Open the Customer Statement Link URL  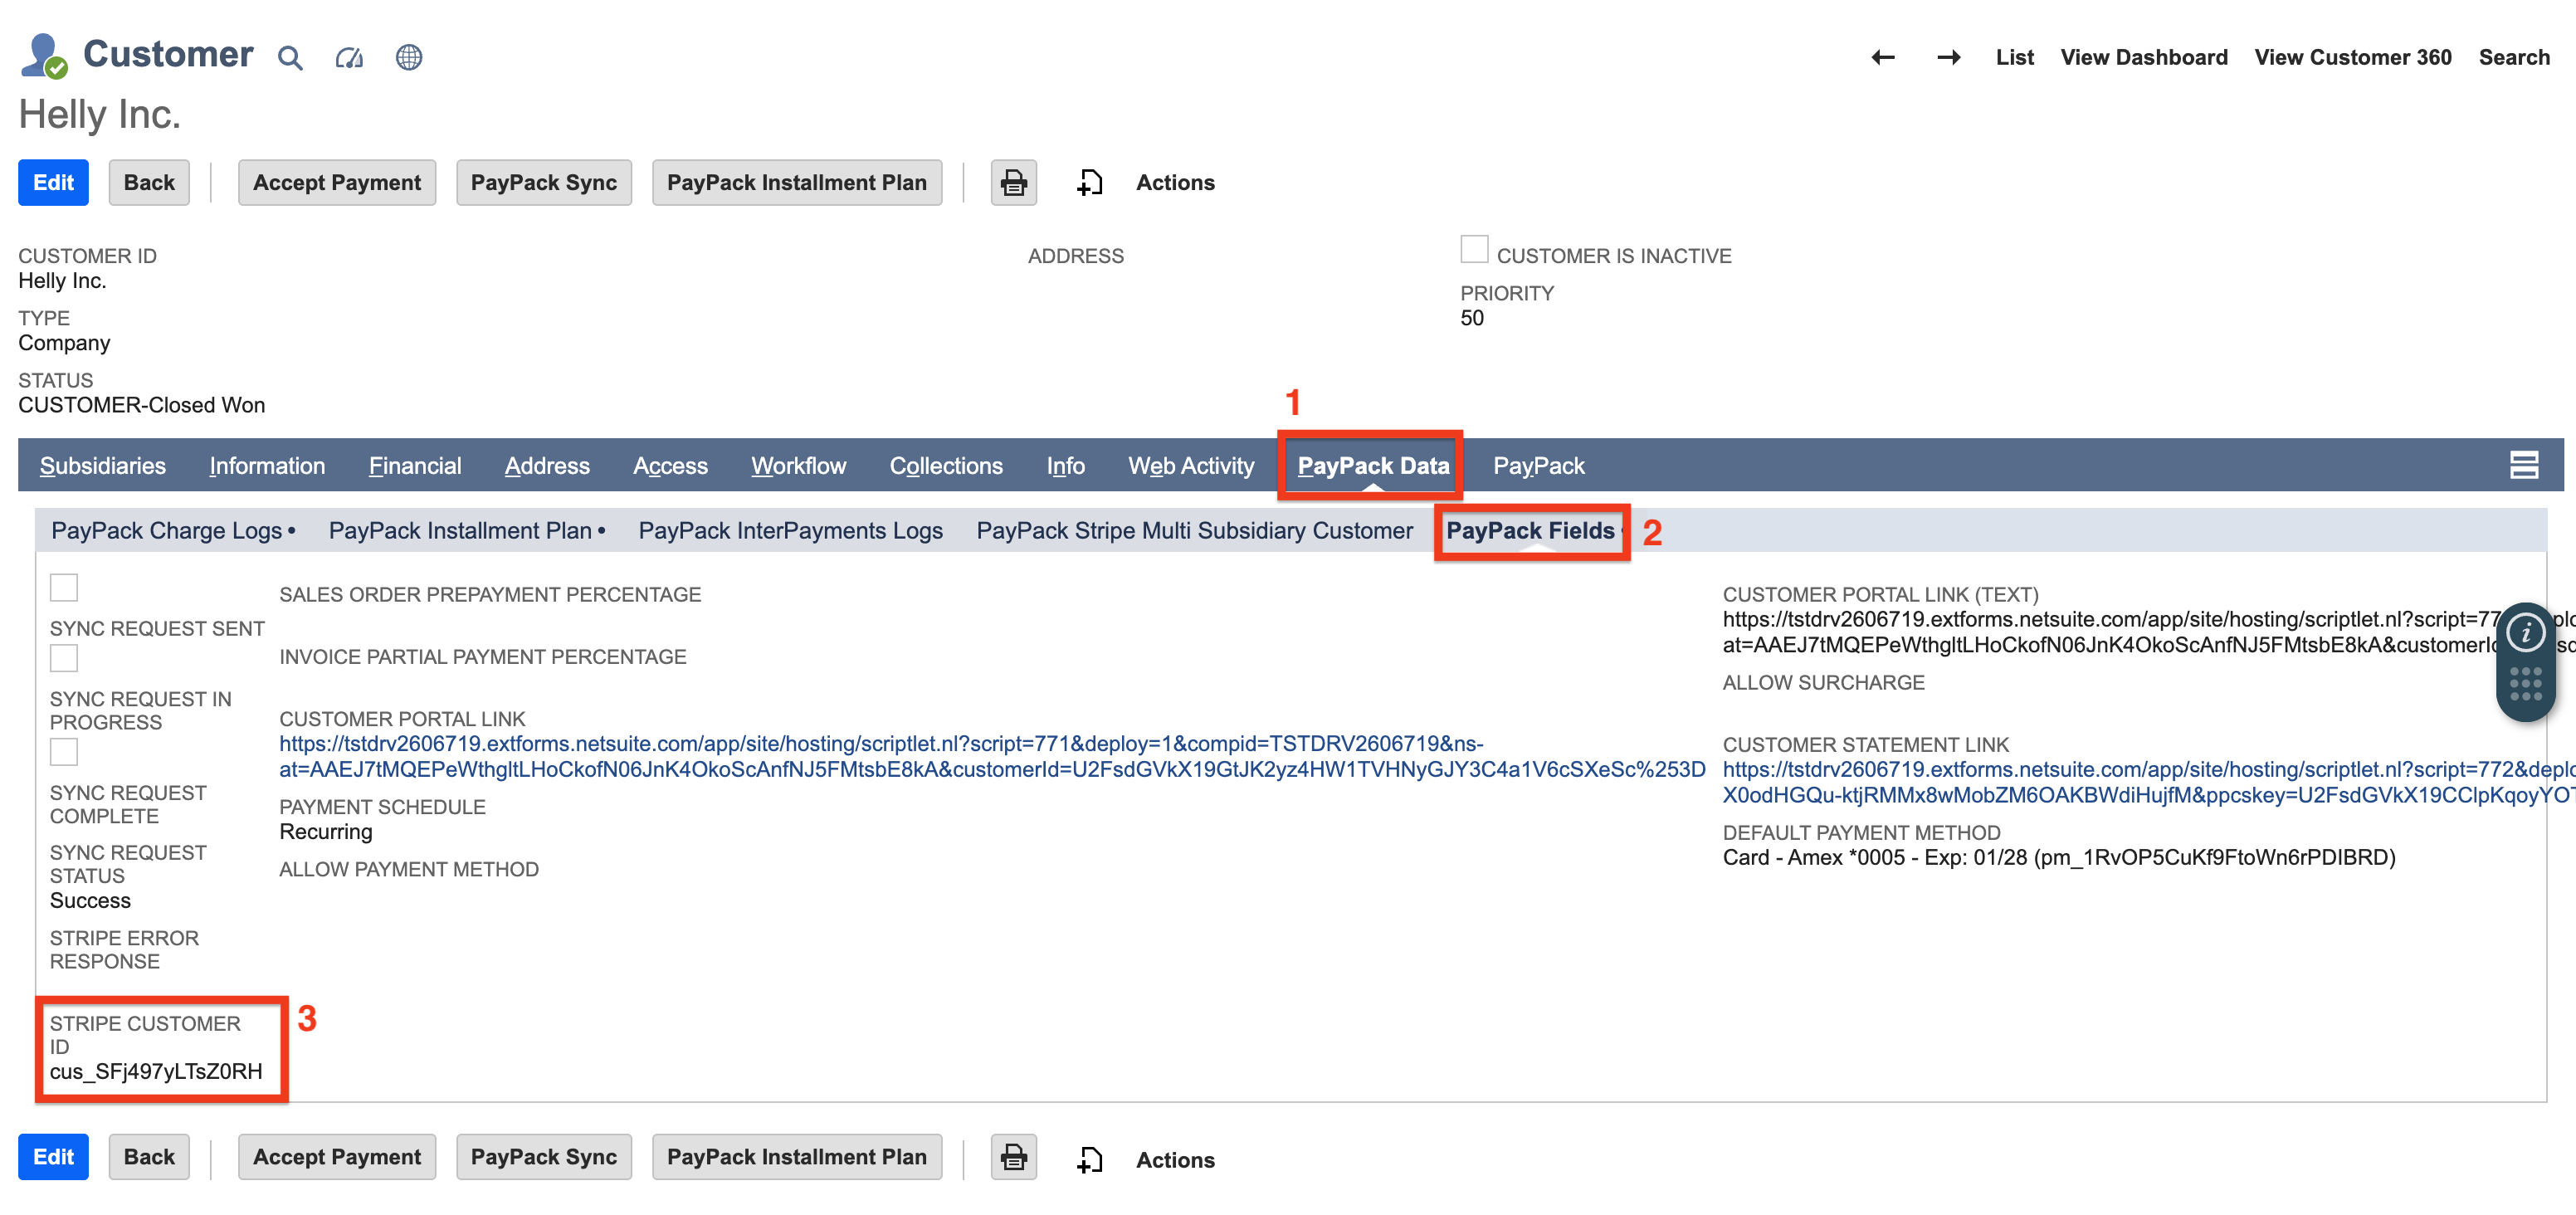tap(2148, 783)
